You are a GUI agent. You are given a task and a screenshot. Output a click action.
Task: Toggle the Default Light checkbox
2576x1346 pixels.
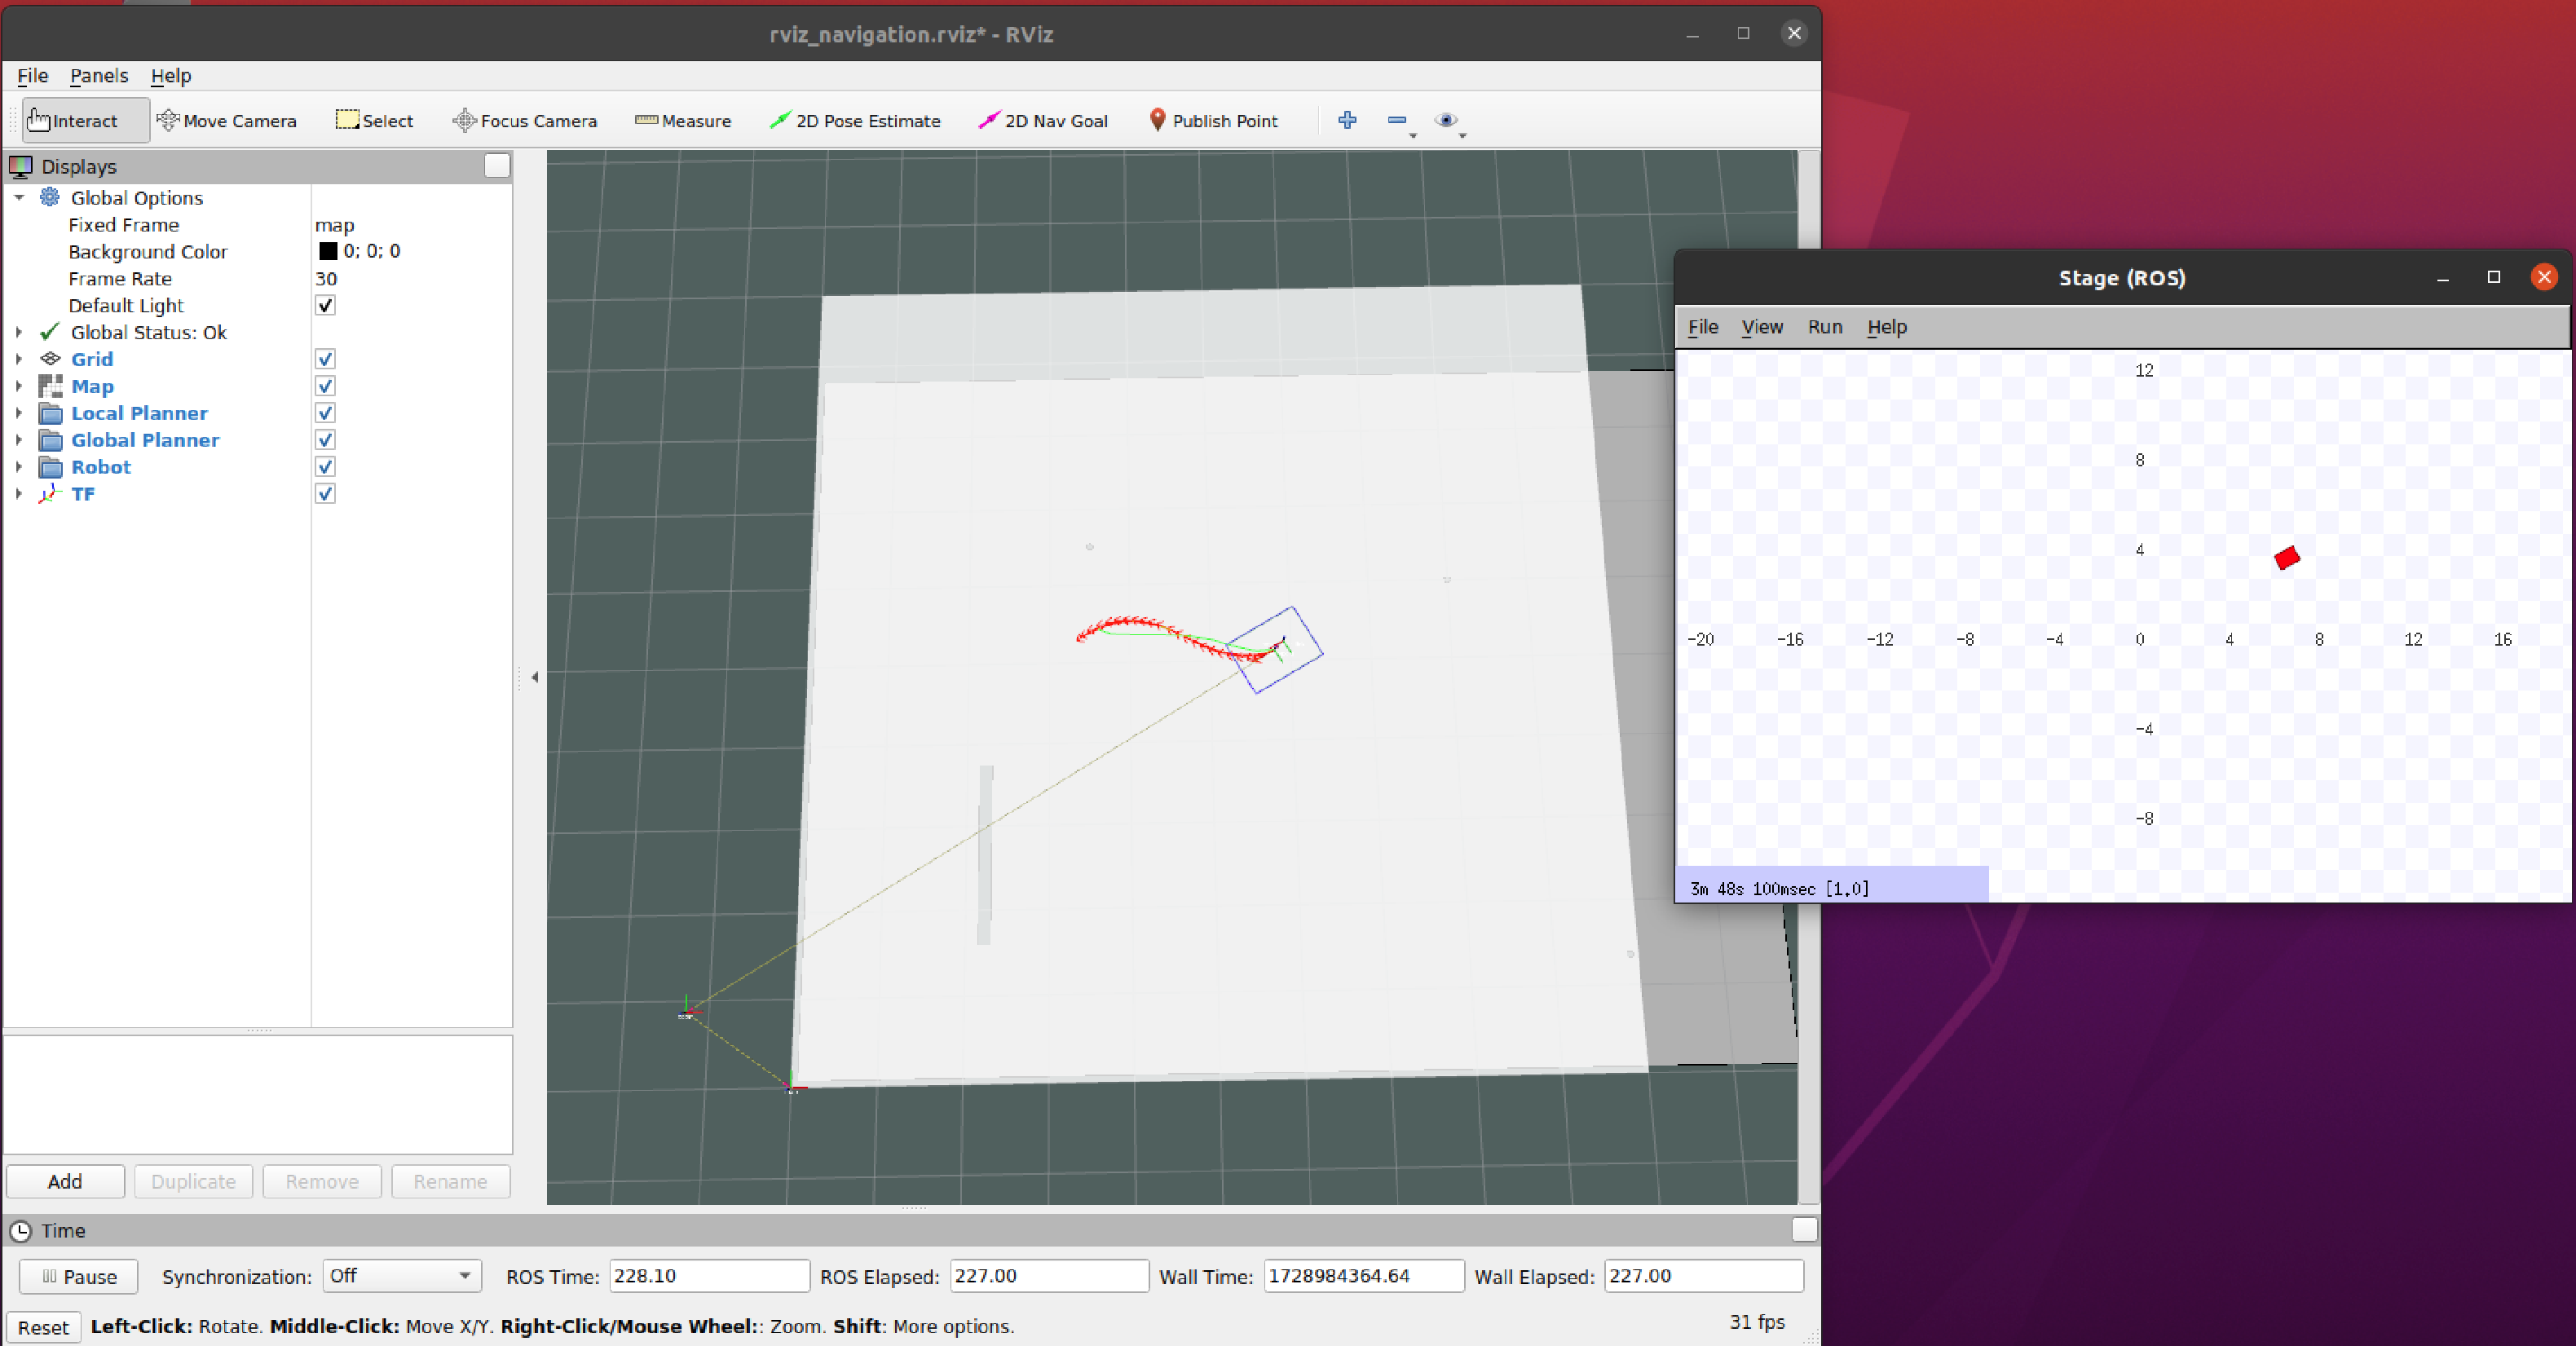pyautogui.click(x=325, y=305)
